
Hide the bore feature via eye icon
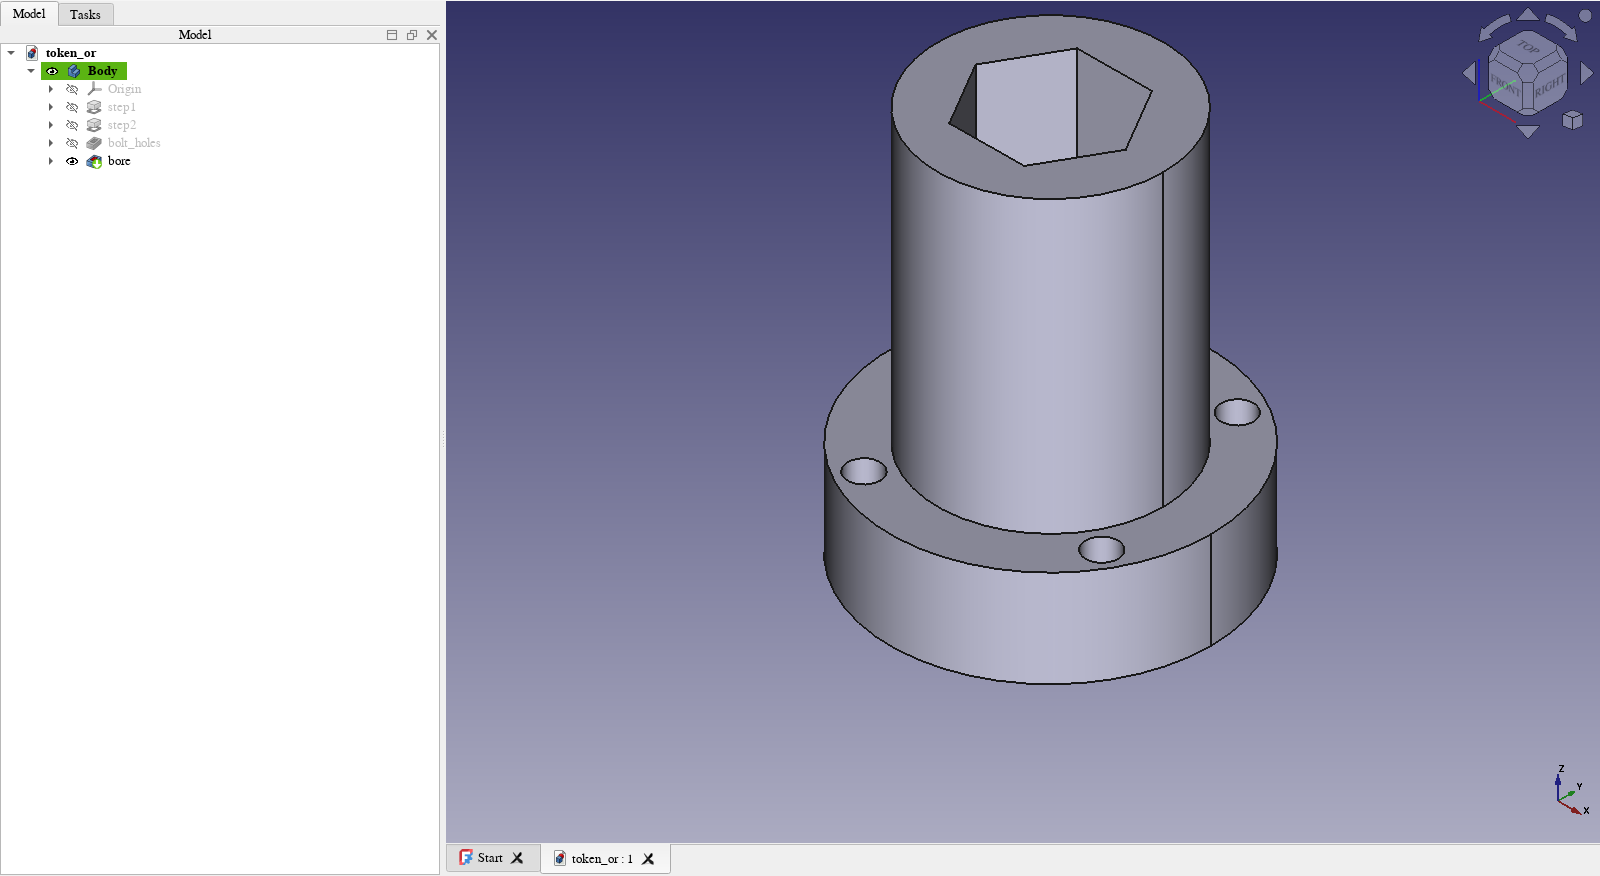point(72,161)
